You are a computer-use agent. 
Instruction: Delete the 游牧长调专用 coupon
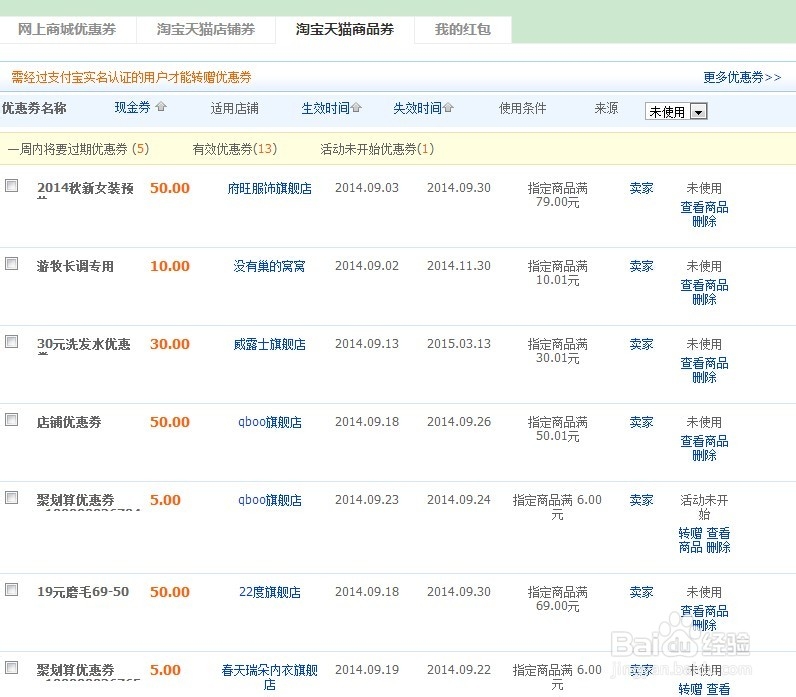click(704, 299)
